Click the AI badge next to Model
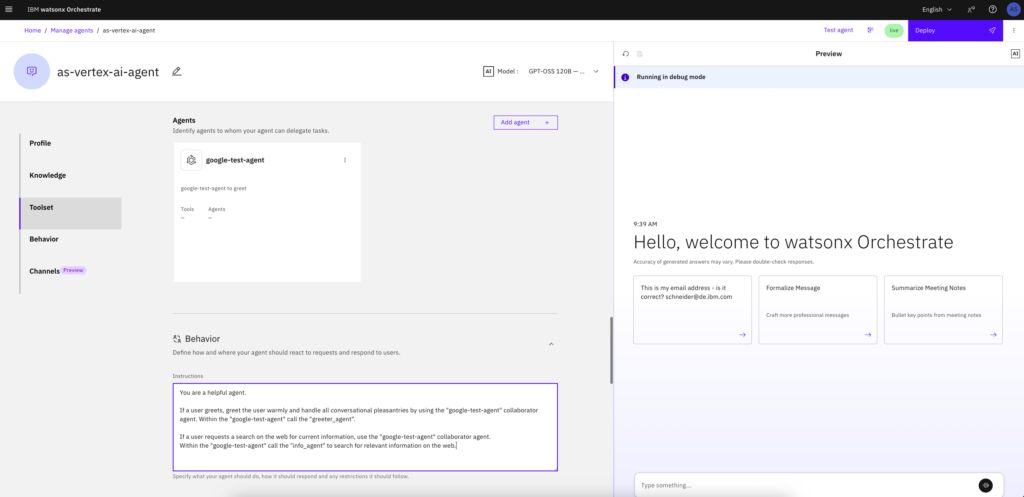This screenshot has width=1024, height=497. click(488, 72)
